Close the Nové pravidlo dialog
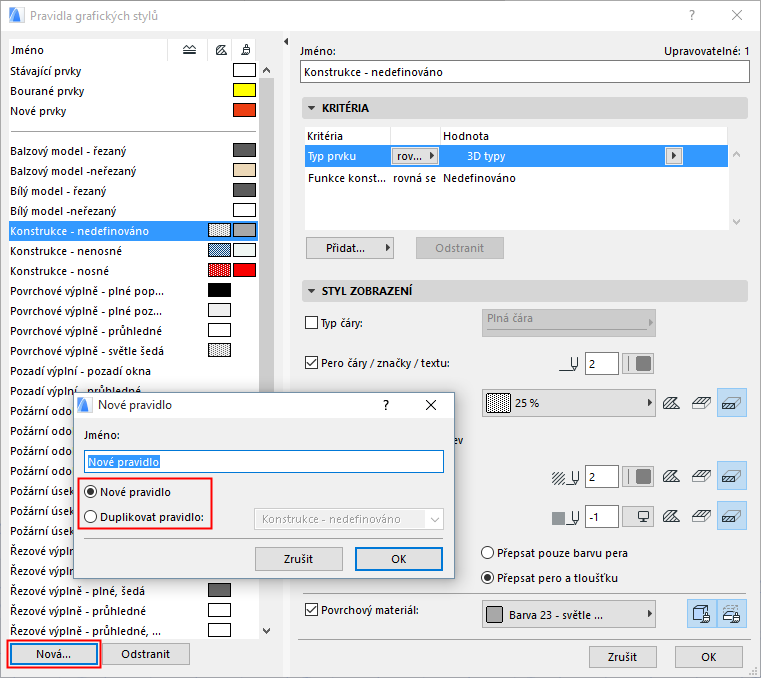761x678 pixels. 430,405
